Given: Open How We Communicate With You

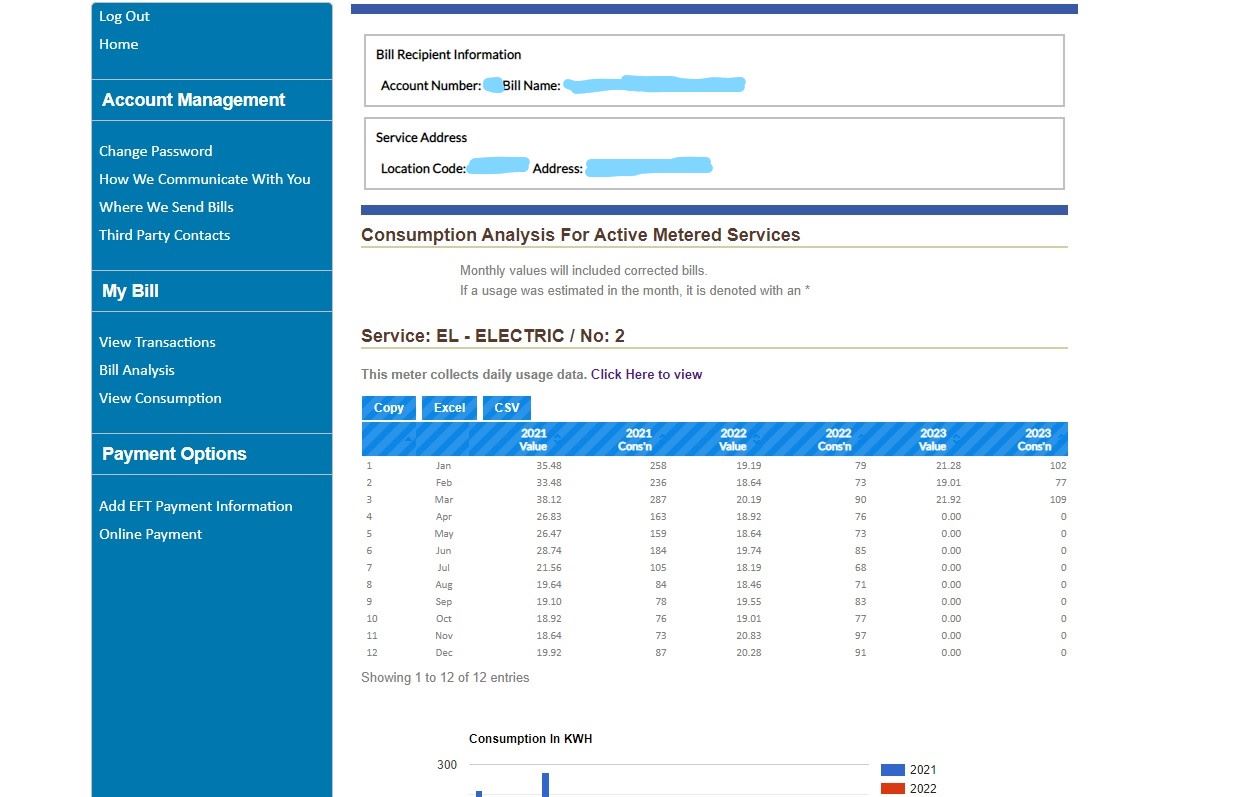Looking at the screenshot, I should [205, 179].
